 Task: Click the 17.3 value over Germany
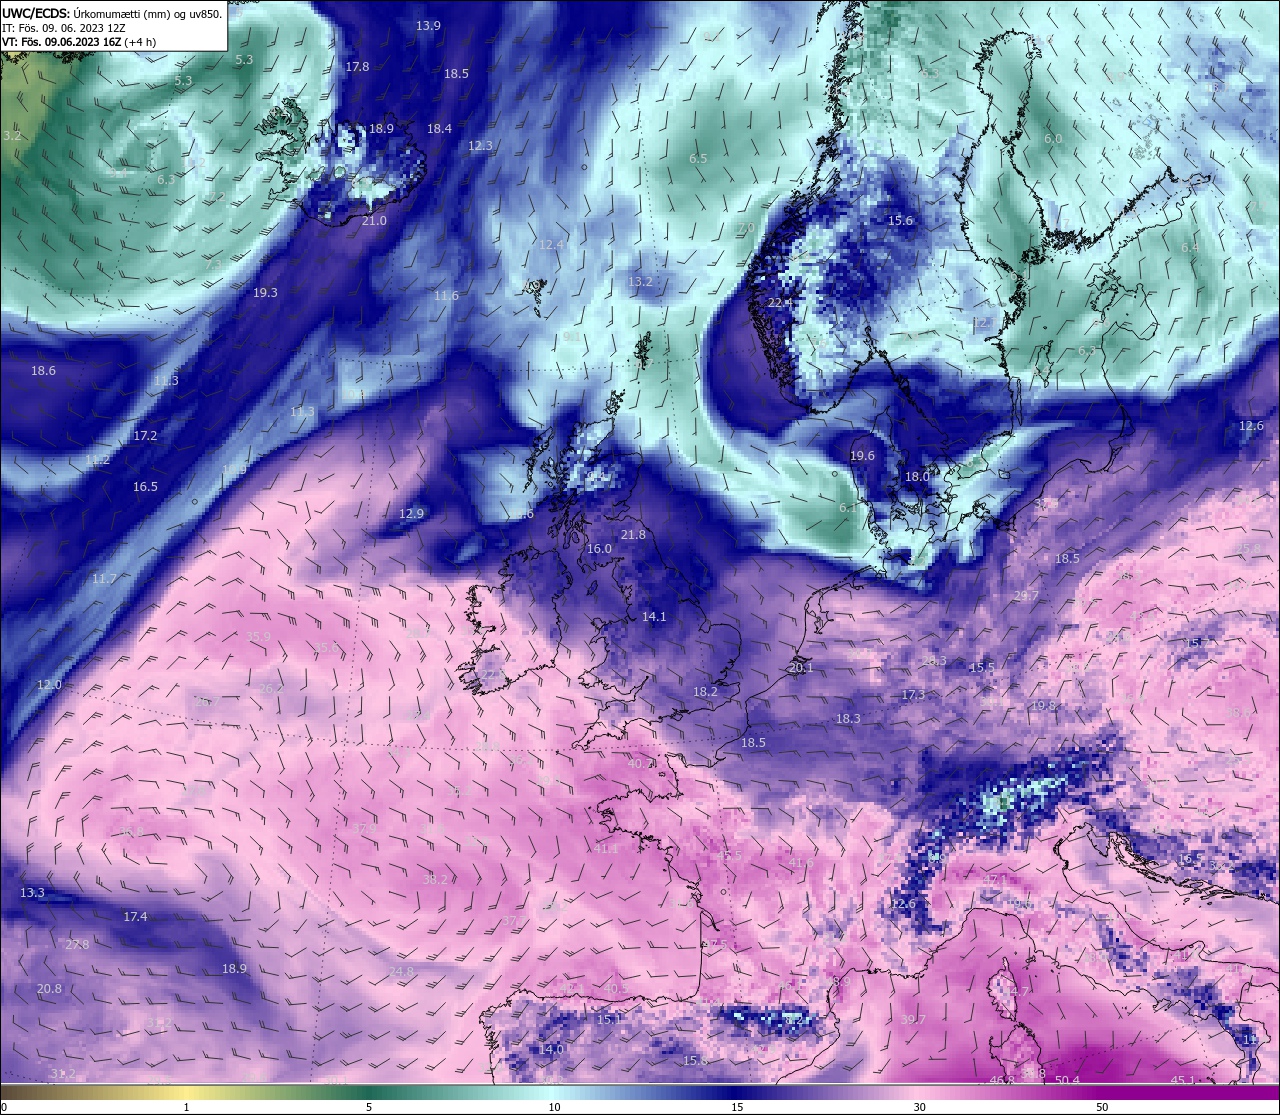pyautogui.click(x=913, y=695)
